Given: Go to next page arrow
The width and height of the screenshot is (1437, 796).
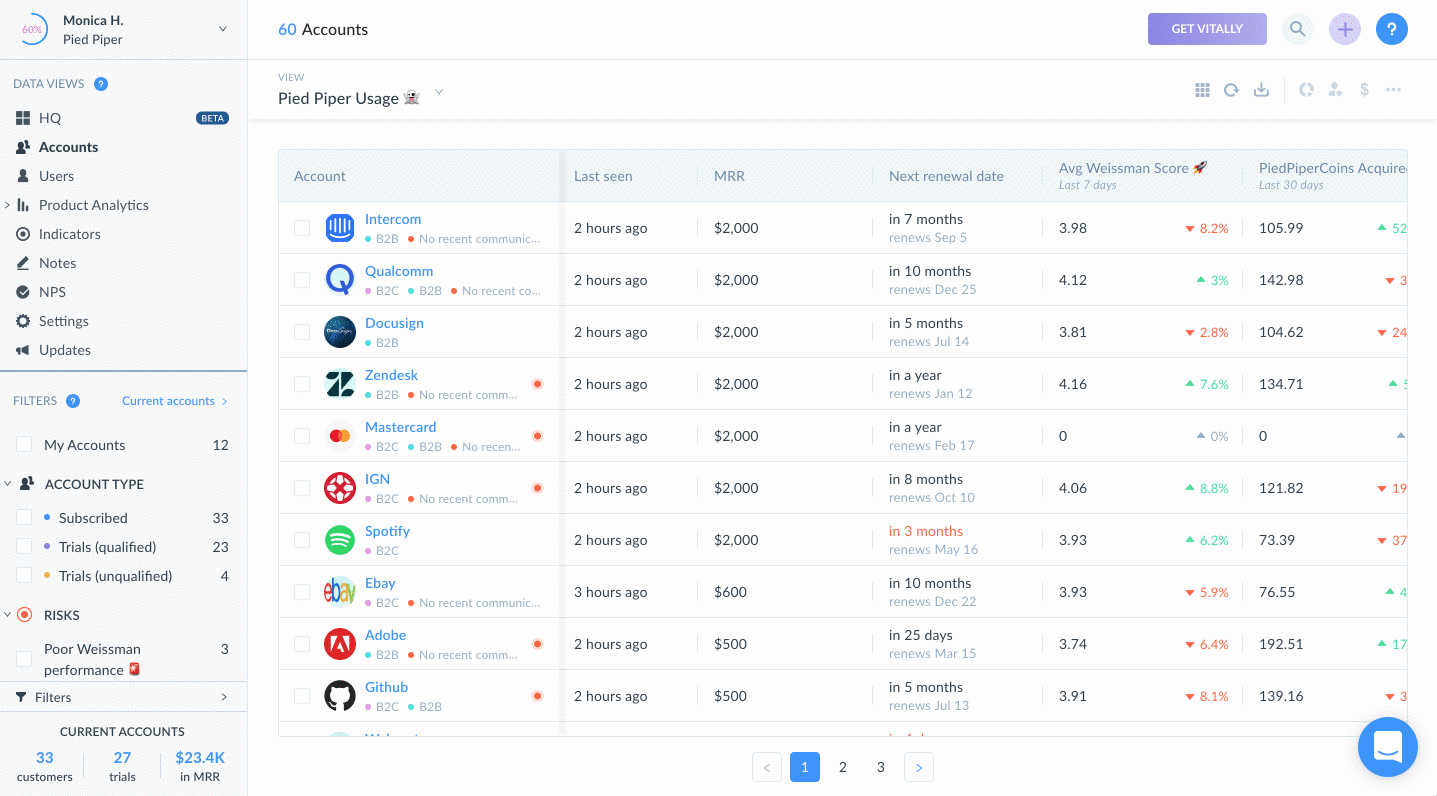Looking at the screenshot, I should 918,767.
